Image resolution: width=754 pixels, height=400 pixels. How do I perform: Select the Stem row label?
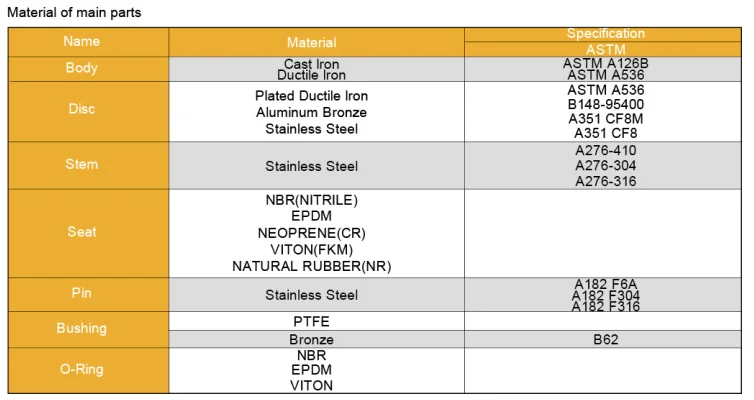pos(82,164)
